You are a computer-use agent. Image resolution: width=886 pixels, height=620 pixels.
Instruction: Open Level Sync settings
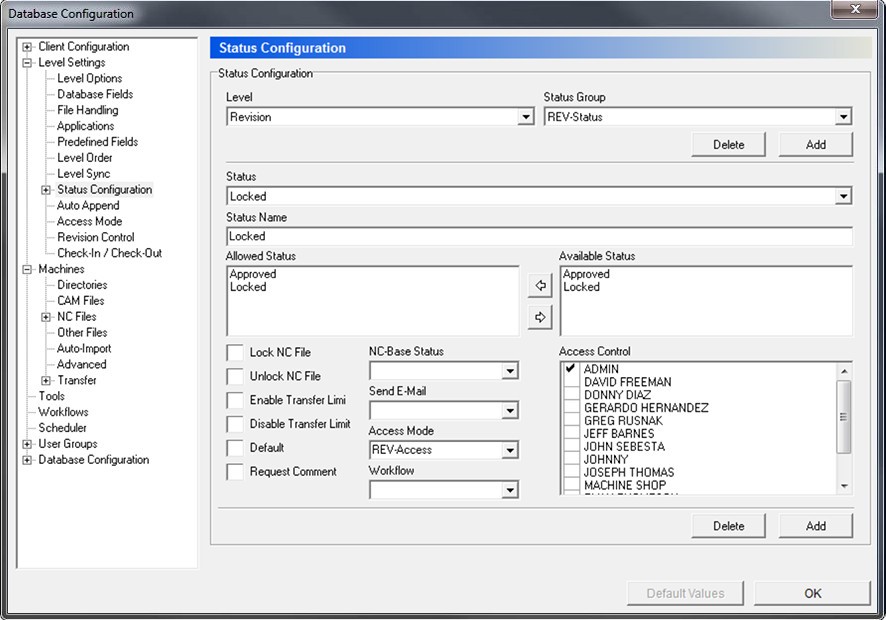tap(83, 174)
